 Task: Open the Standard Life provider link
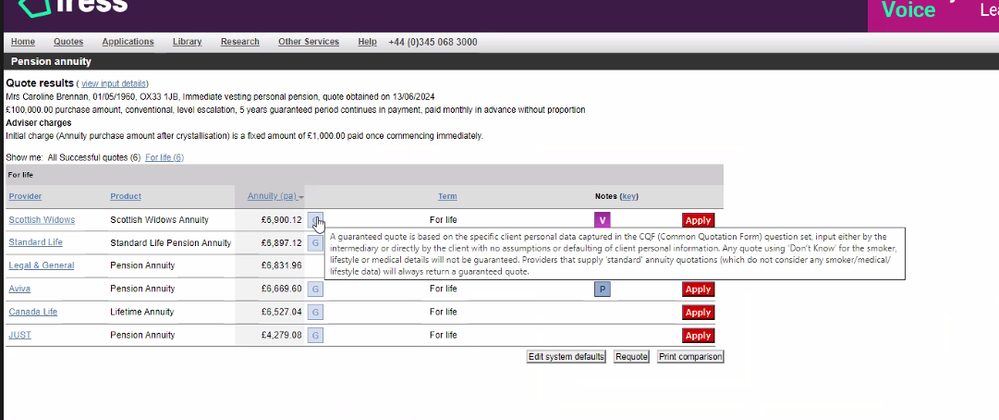click(x=36, y=242)
